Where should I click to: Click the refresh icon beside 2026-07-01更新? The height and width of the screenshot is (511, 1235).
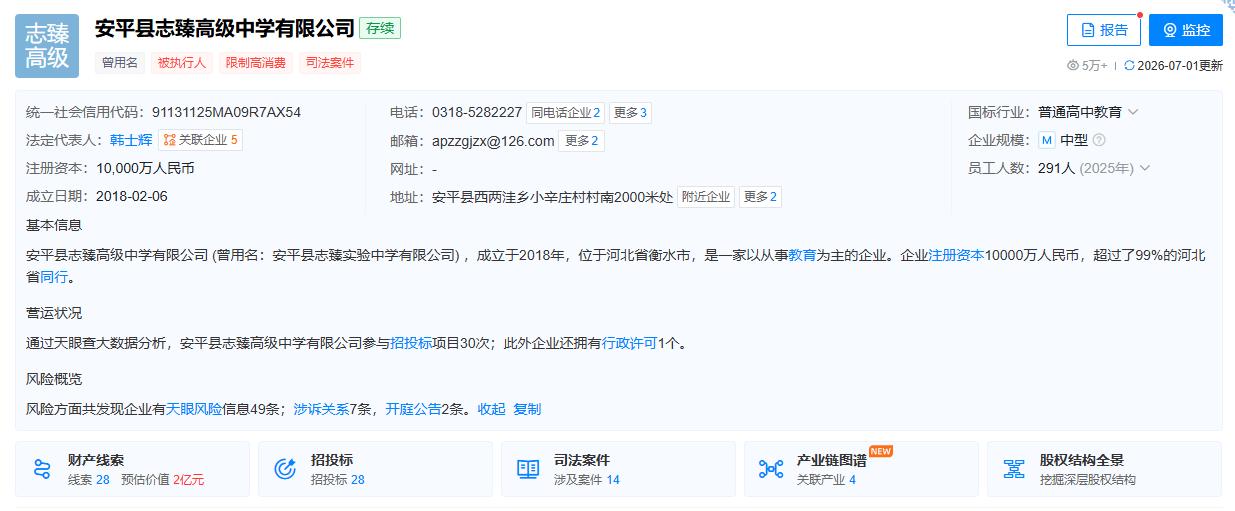1129,66
